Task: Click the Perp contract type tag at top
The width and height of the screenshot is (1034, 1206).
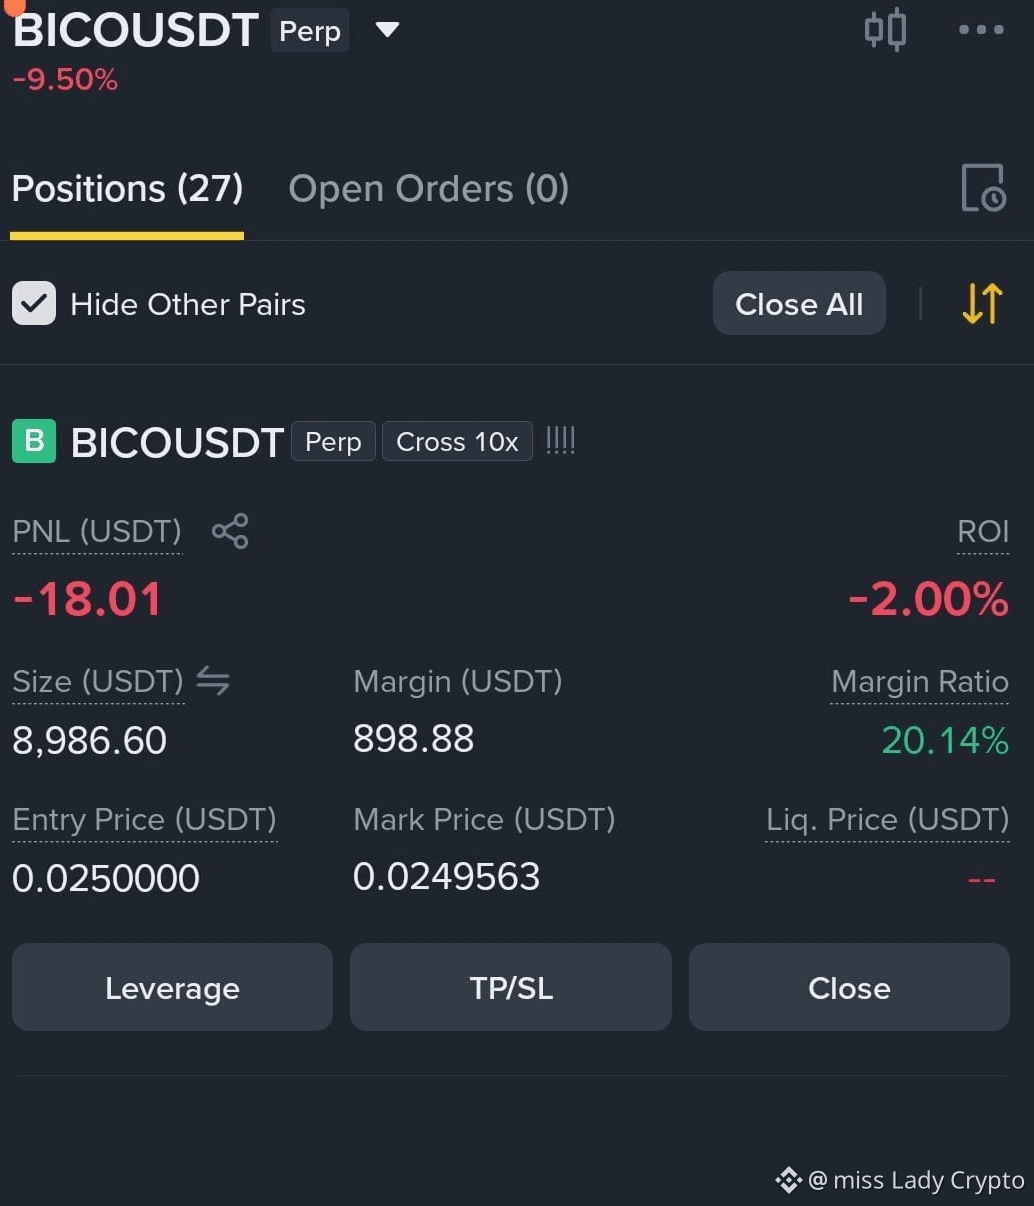Action: (x=310, y=31)
